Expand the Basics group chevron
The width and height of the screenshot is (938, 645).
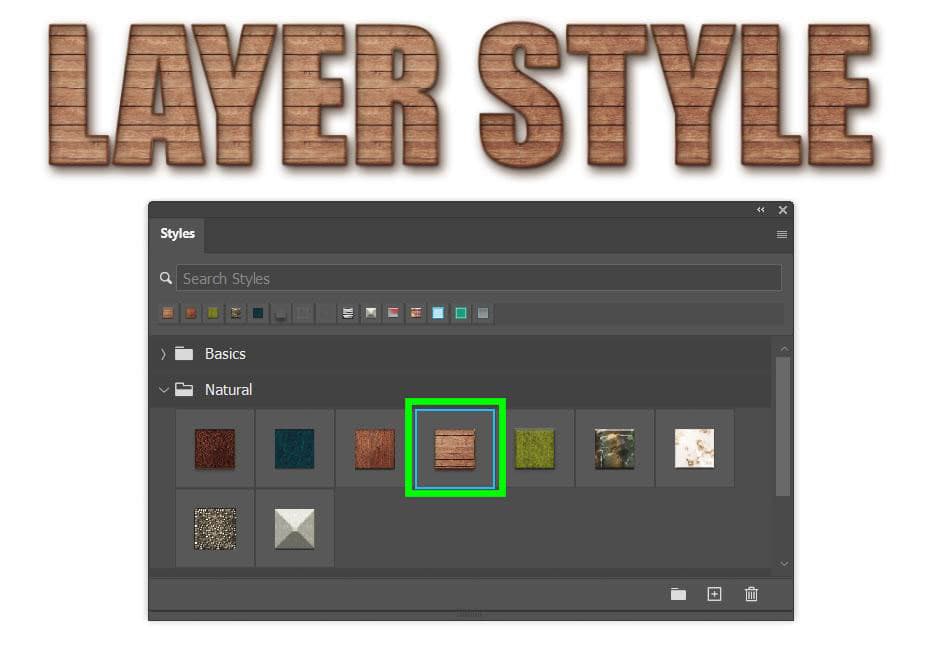[163, 354]
